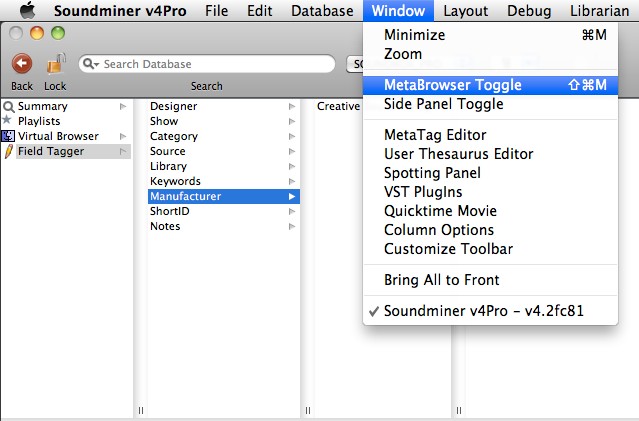This screenshot has width=639, height=421.
Task: Expand the Manufacturer column arrow
Action: point(292,197)
